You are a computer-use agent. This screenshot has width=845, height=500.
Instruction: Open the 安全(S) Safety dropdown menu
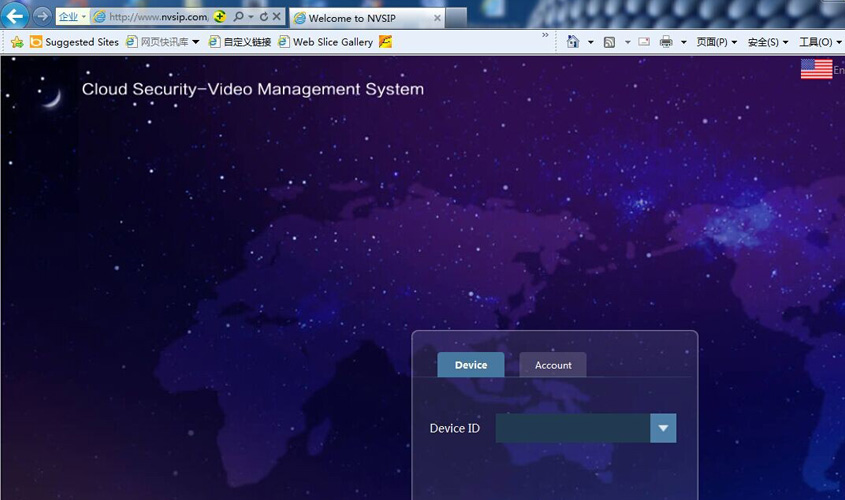tap(768, 42)
